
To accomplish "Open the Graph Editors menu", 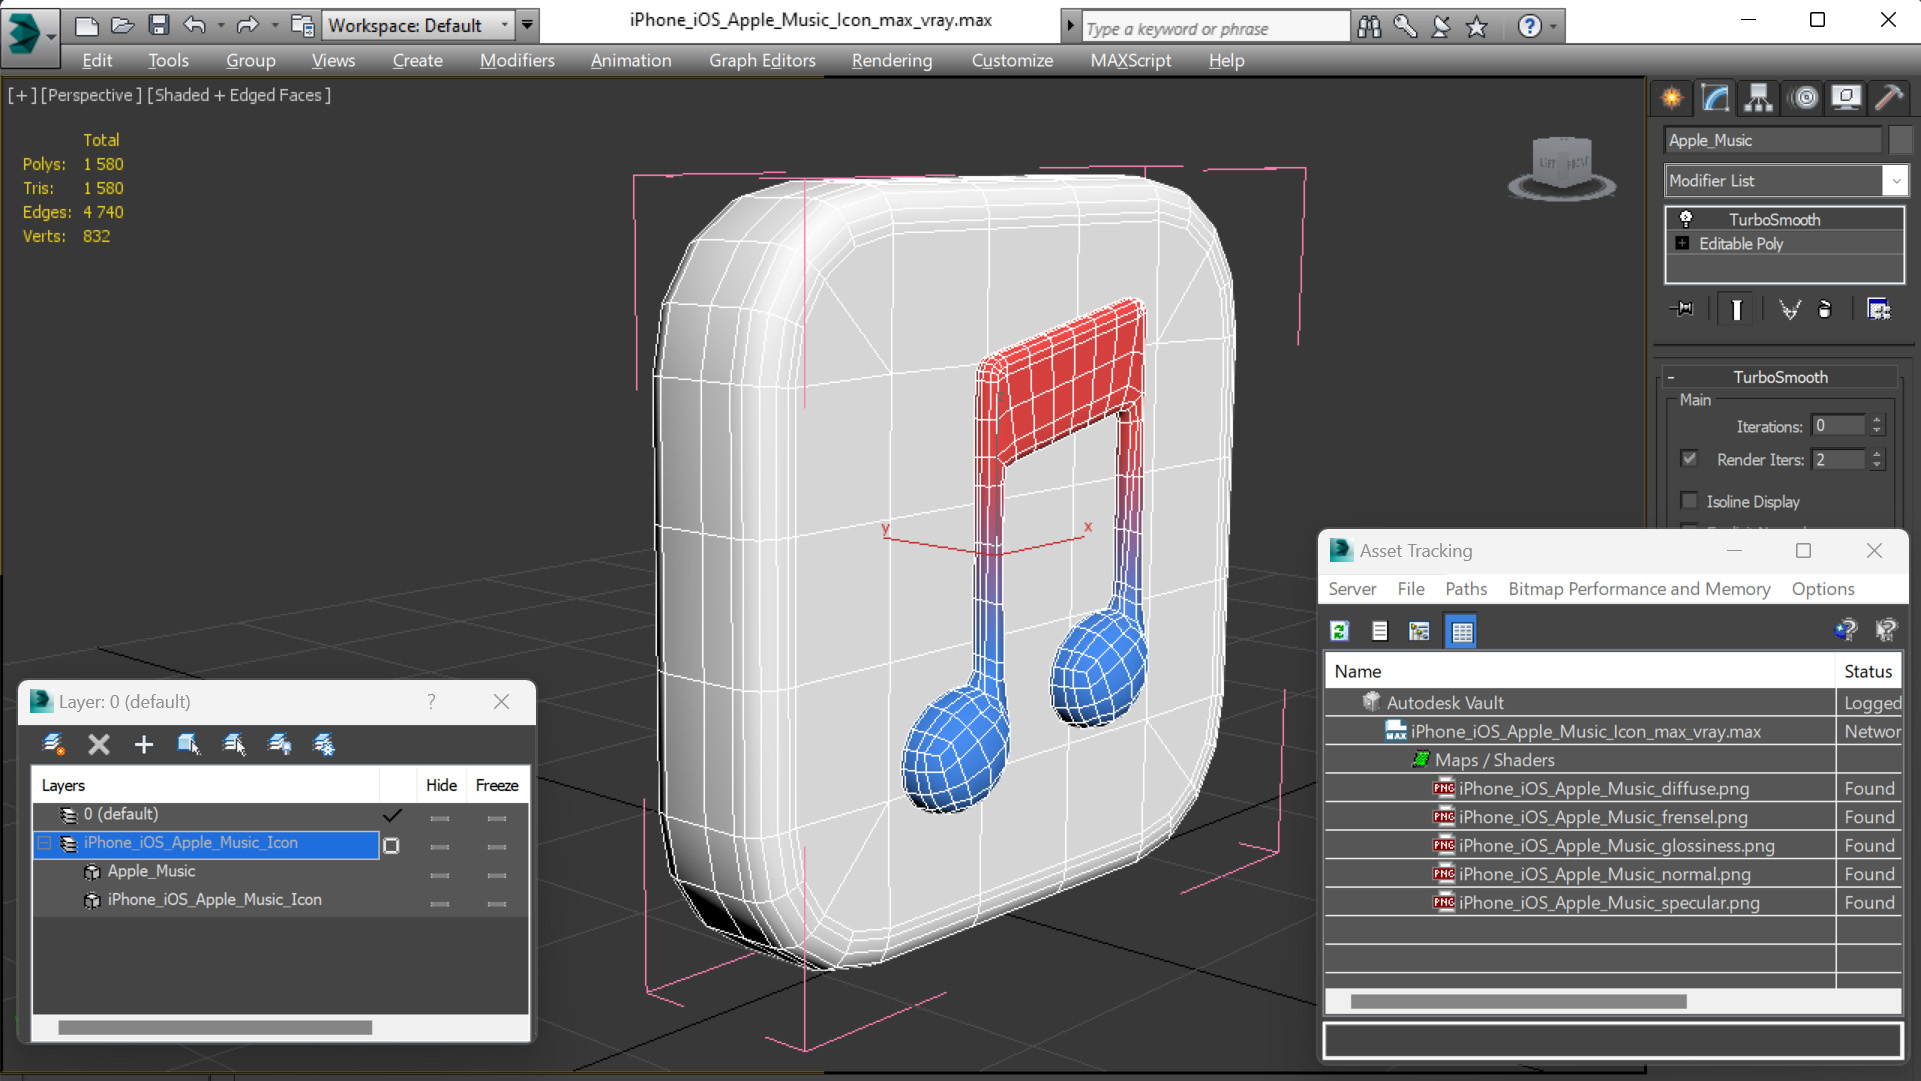I will point(762,61).
